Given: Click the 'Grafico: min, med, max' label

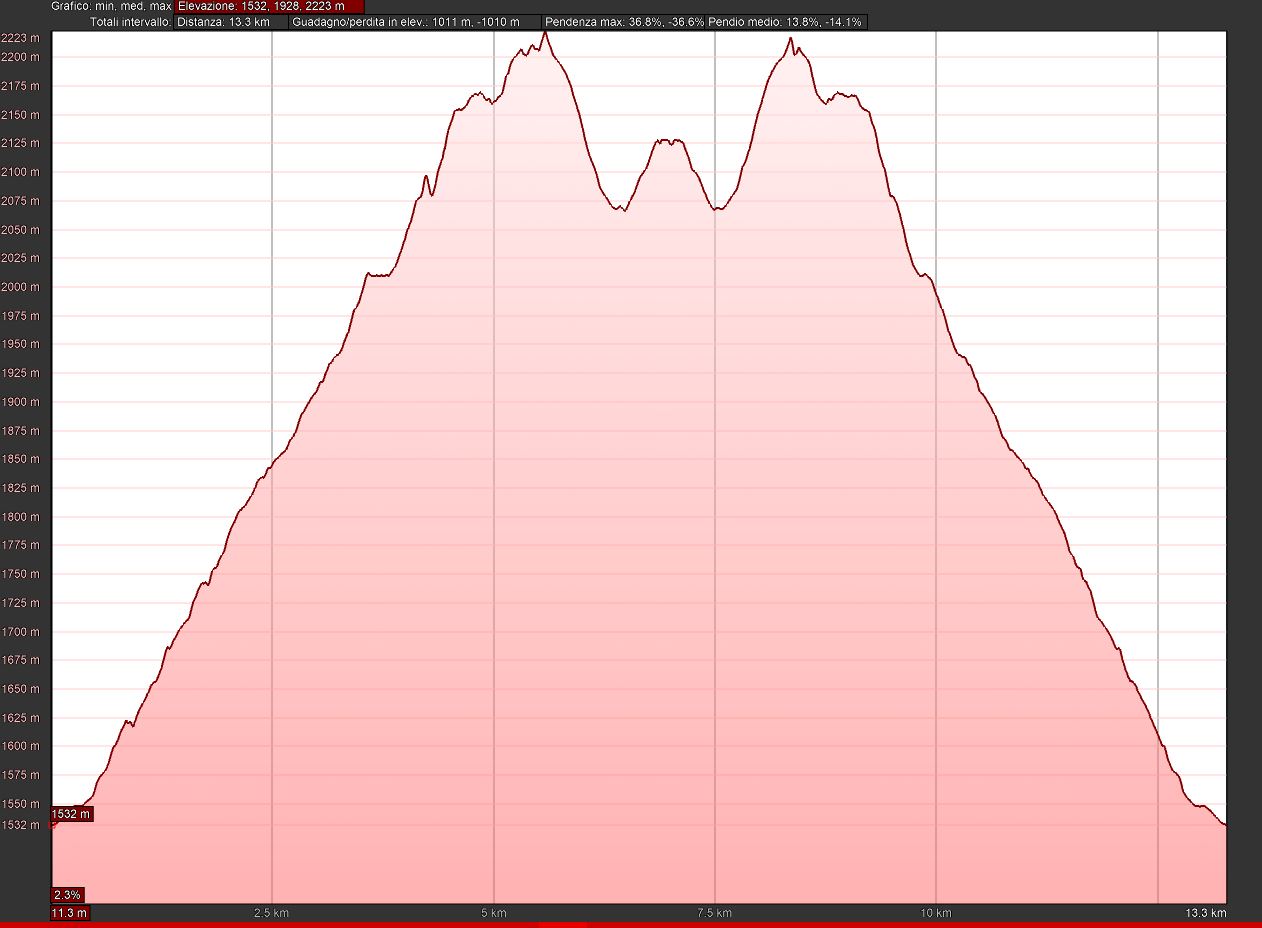Looking at the screenshot, I should (x=111, y=6).
